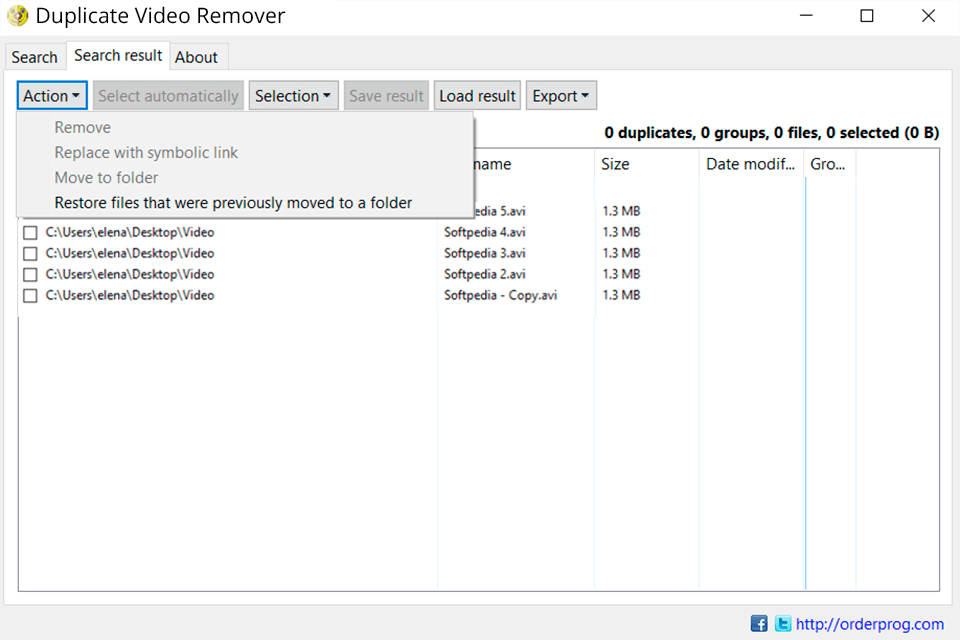Screen dimensions: 960x640
Task: Click the Load result button
Action: 477,95
